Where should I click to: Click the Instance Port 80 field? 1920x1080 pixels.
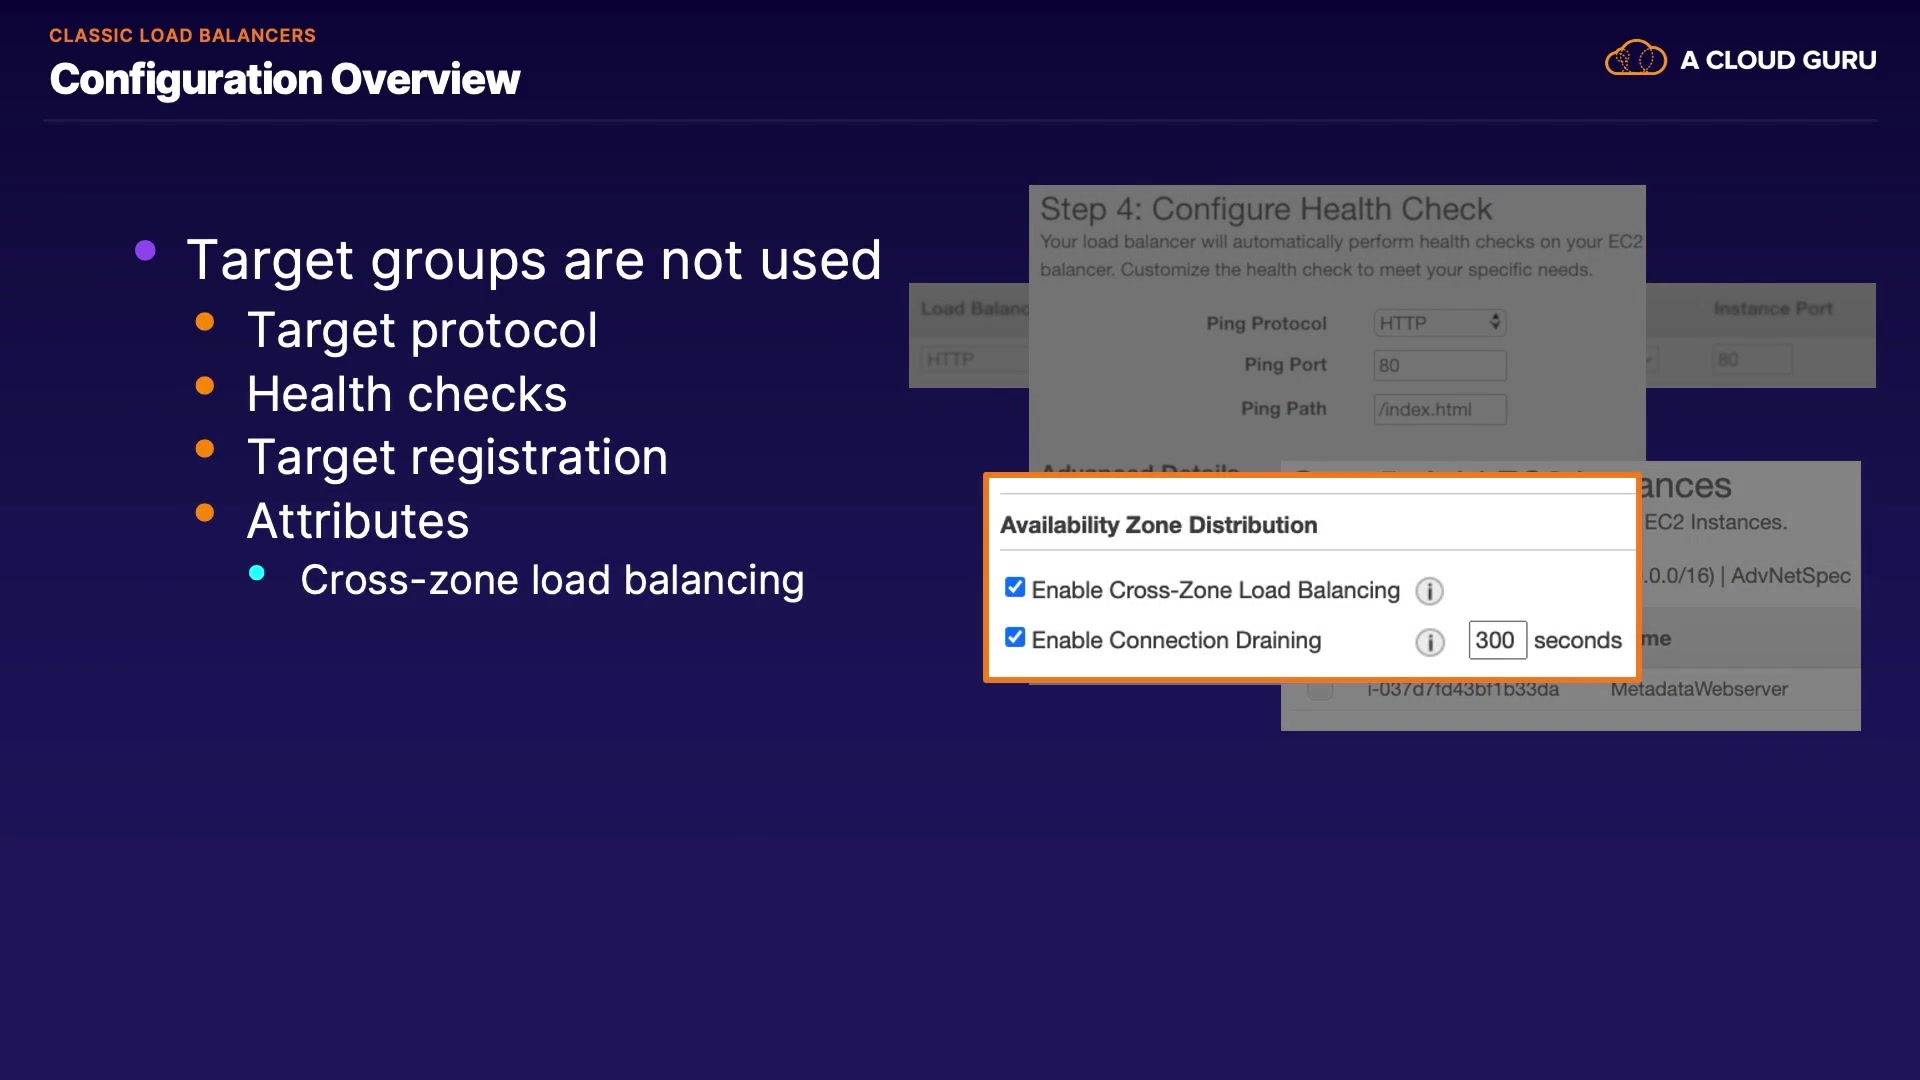tap(1750, 359)
